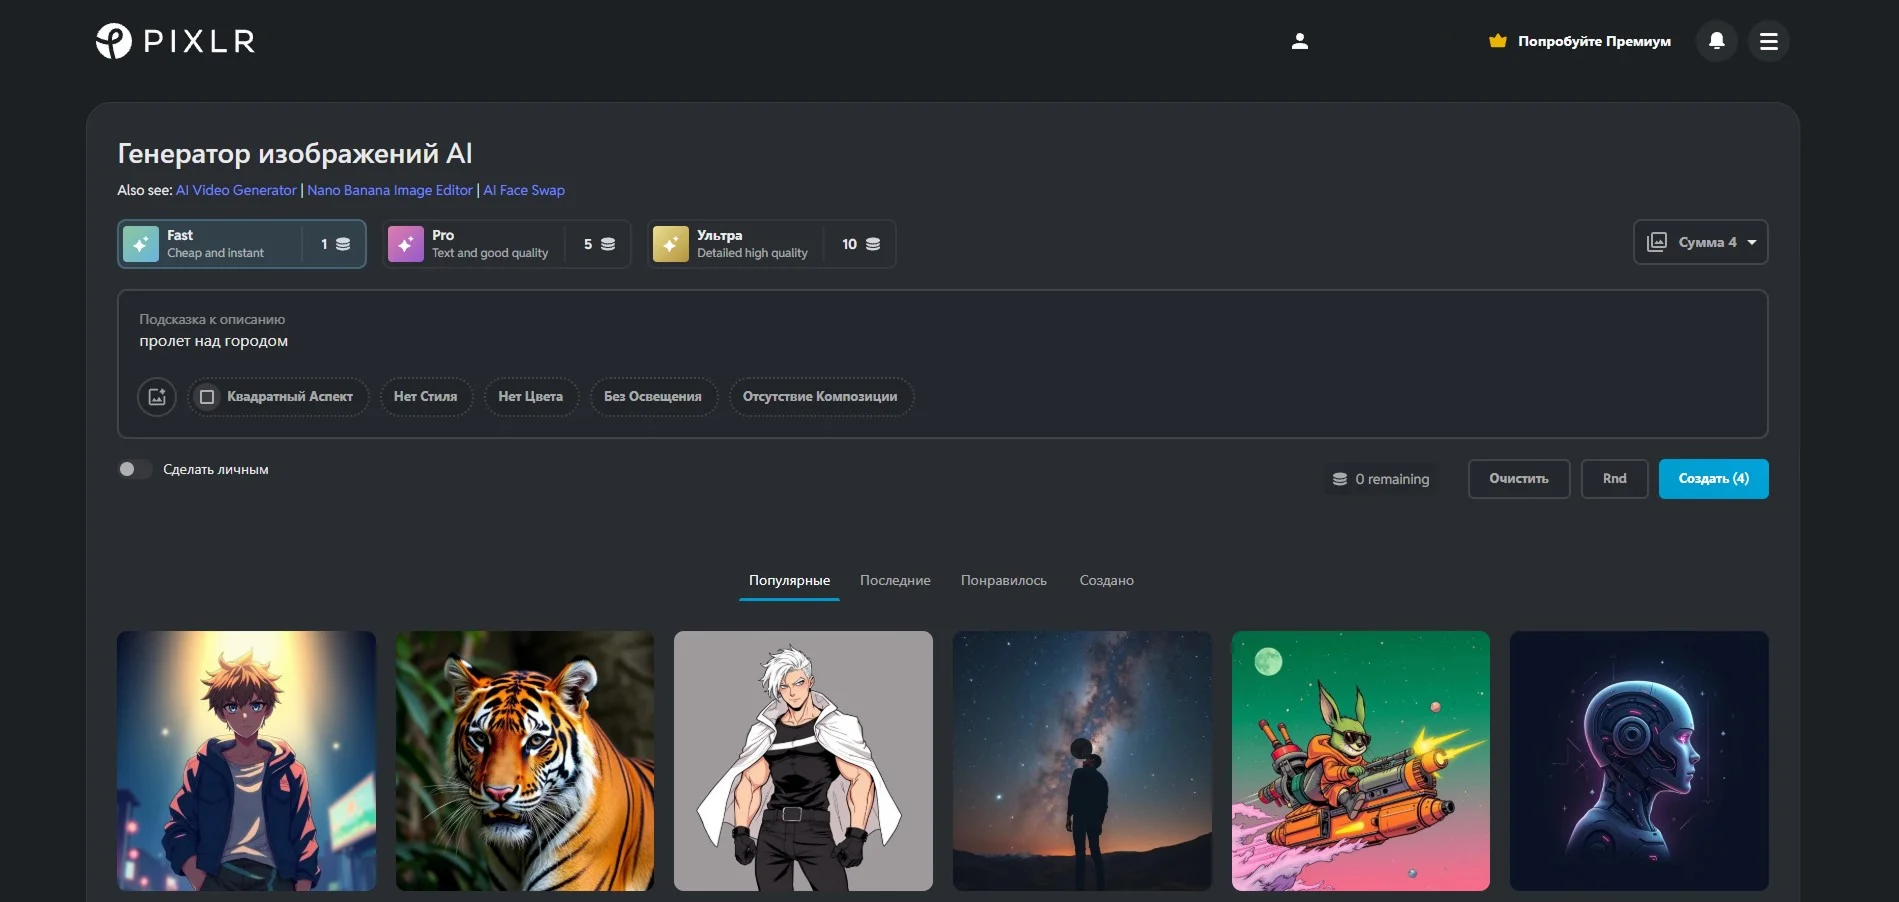The height and width of the screenshot is (902, 1899).
Task: Click the Fast model sparkle icon
Action: (x=141, y=244)
